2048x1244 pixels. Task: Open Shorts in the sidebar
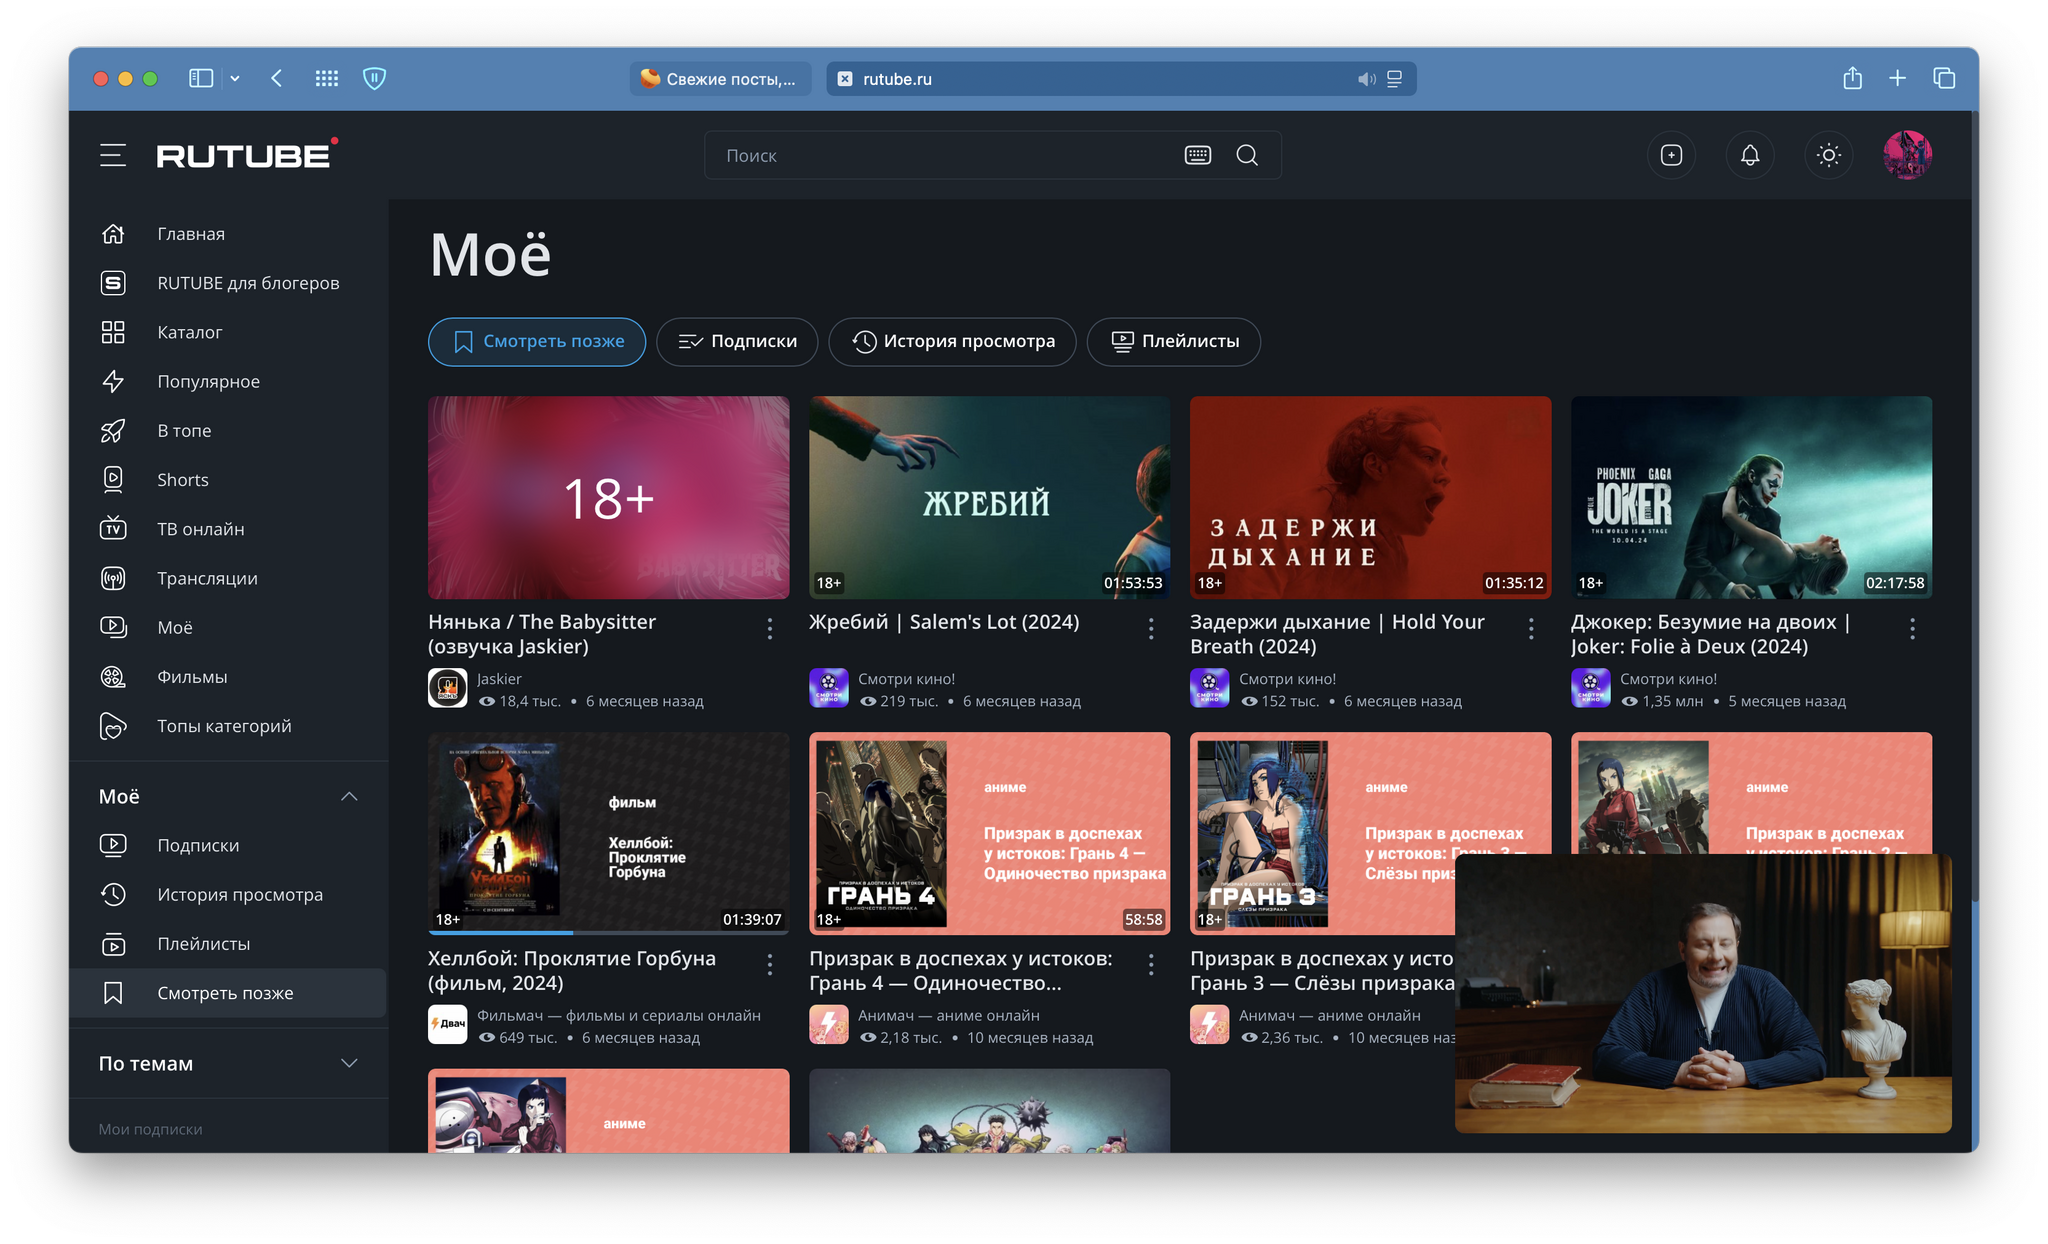coord(182,480)
